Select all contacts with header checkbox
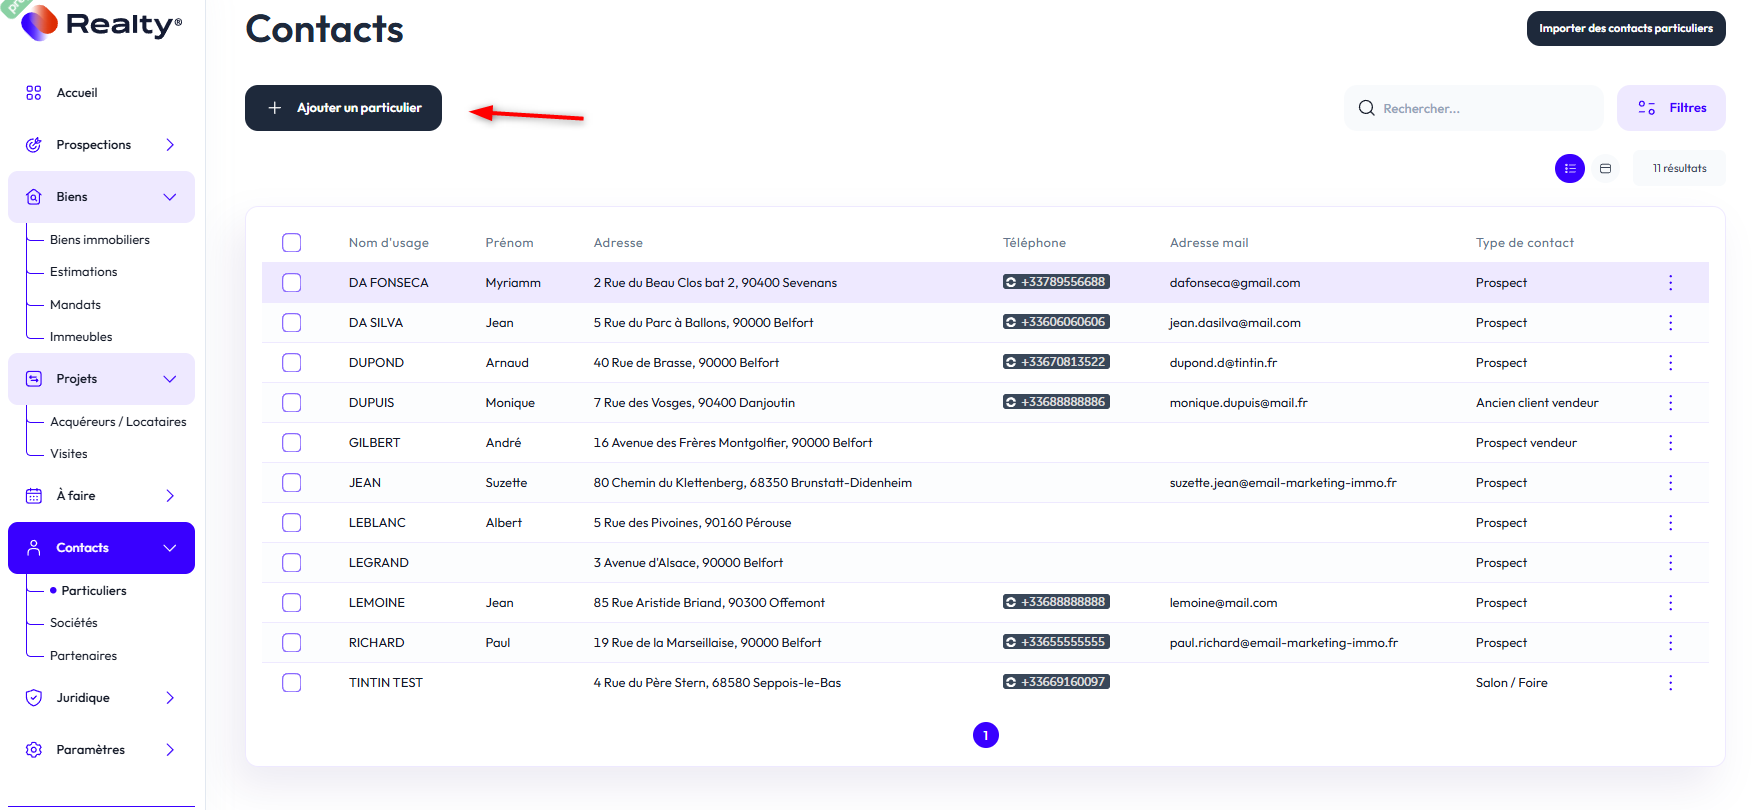The height and width of the screenshot is (810, 1761). pyautogui.click(x=292, y=243)
